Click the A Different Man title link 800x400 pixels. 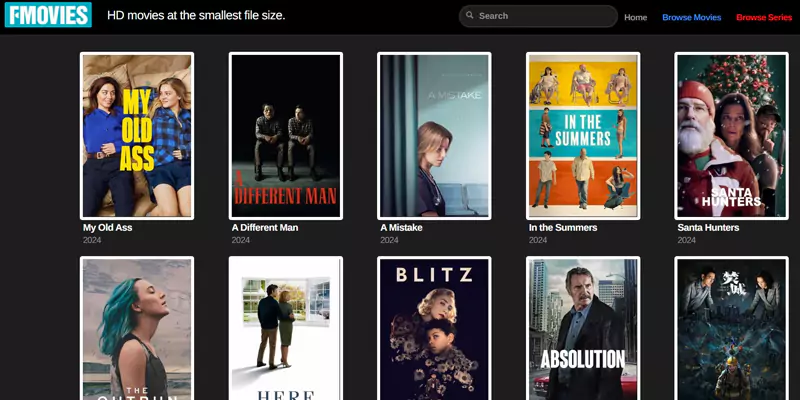[265, 228]
